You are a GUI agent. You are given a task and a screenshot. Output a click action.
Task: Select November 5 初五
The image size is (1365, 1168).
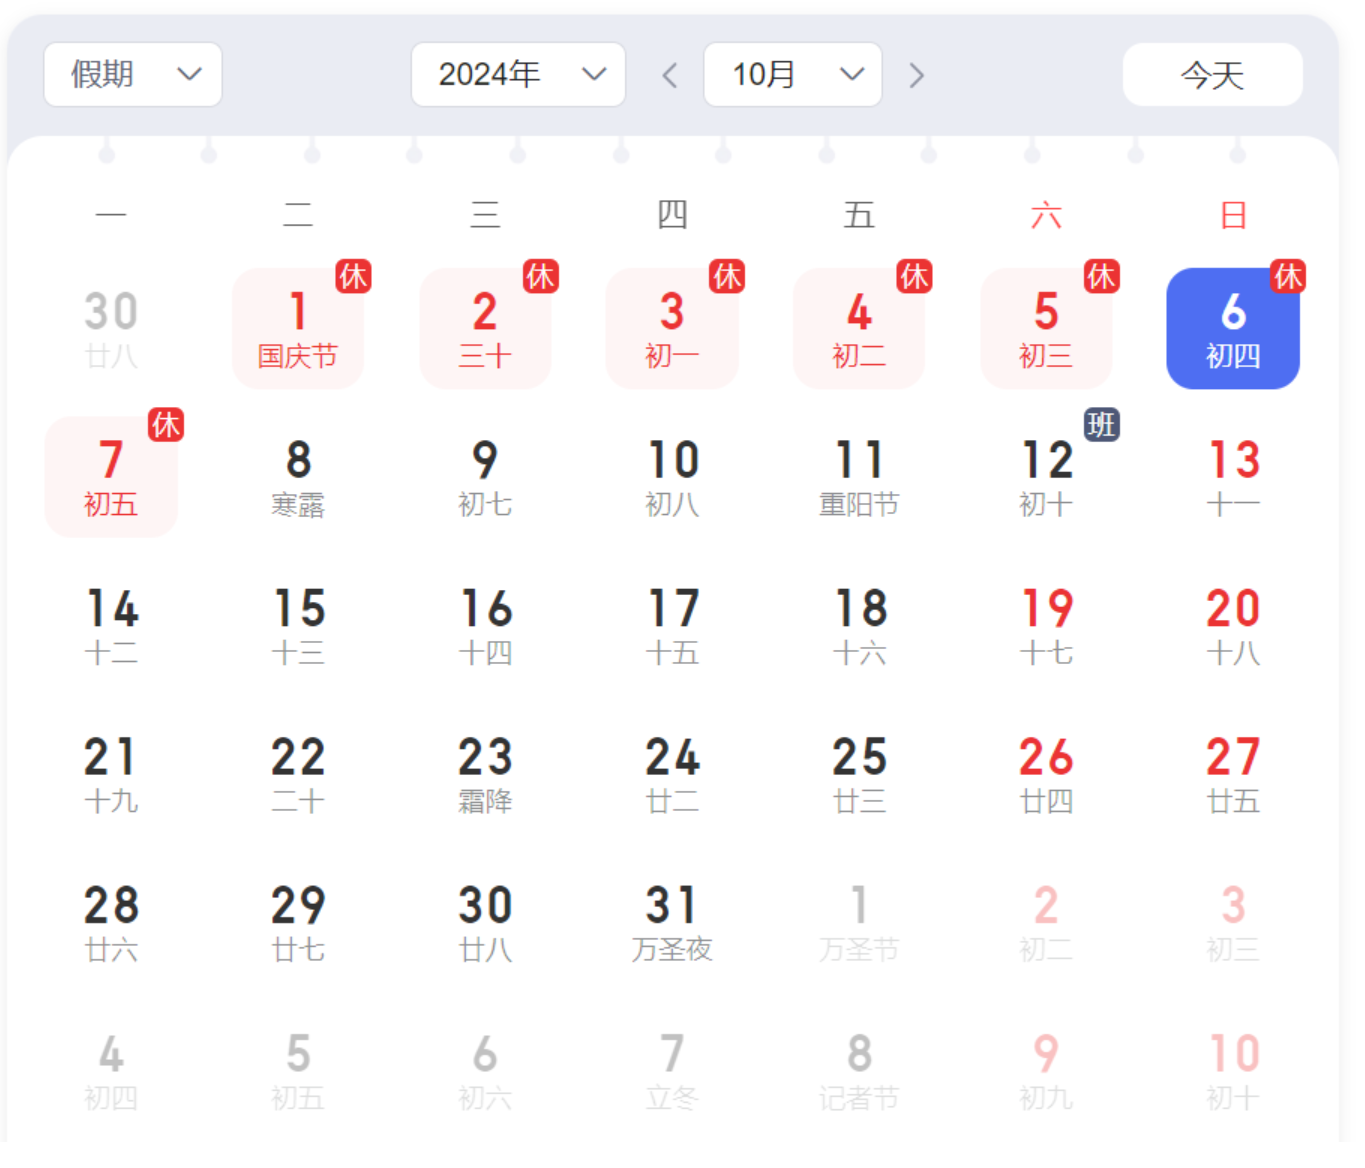pyautogui.click(x=298, y=1072)
